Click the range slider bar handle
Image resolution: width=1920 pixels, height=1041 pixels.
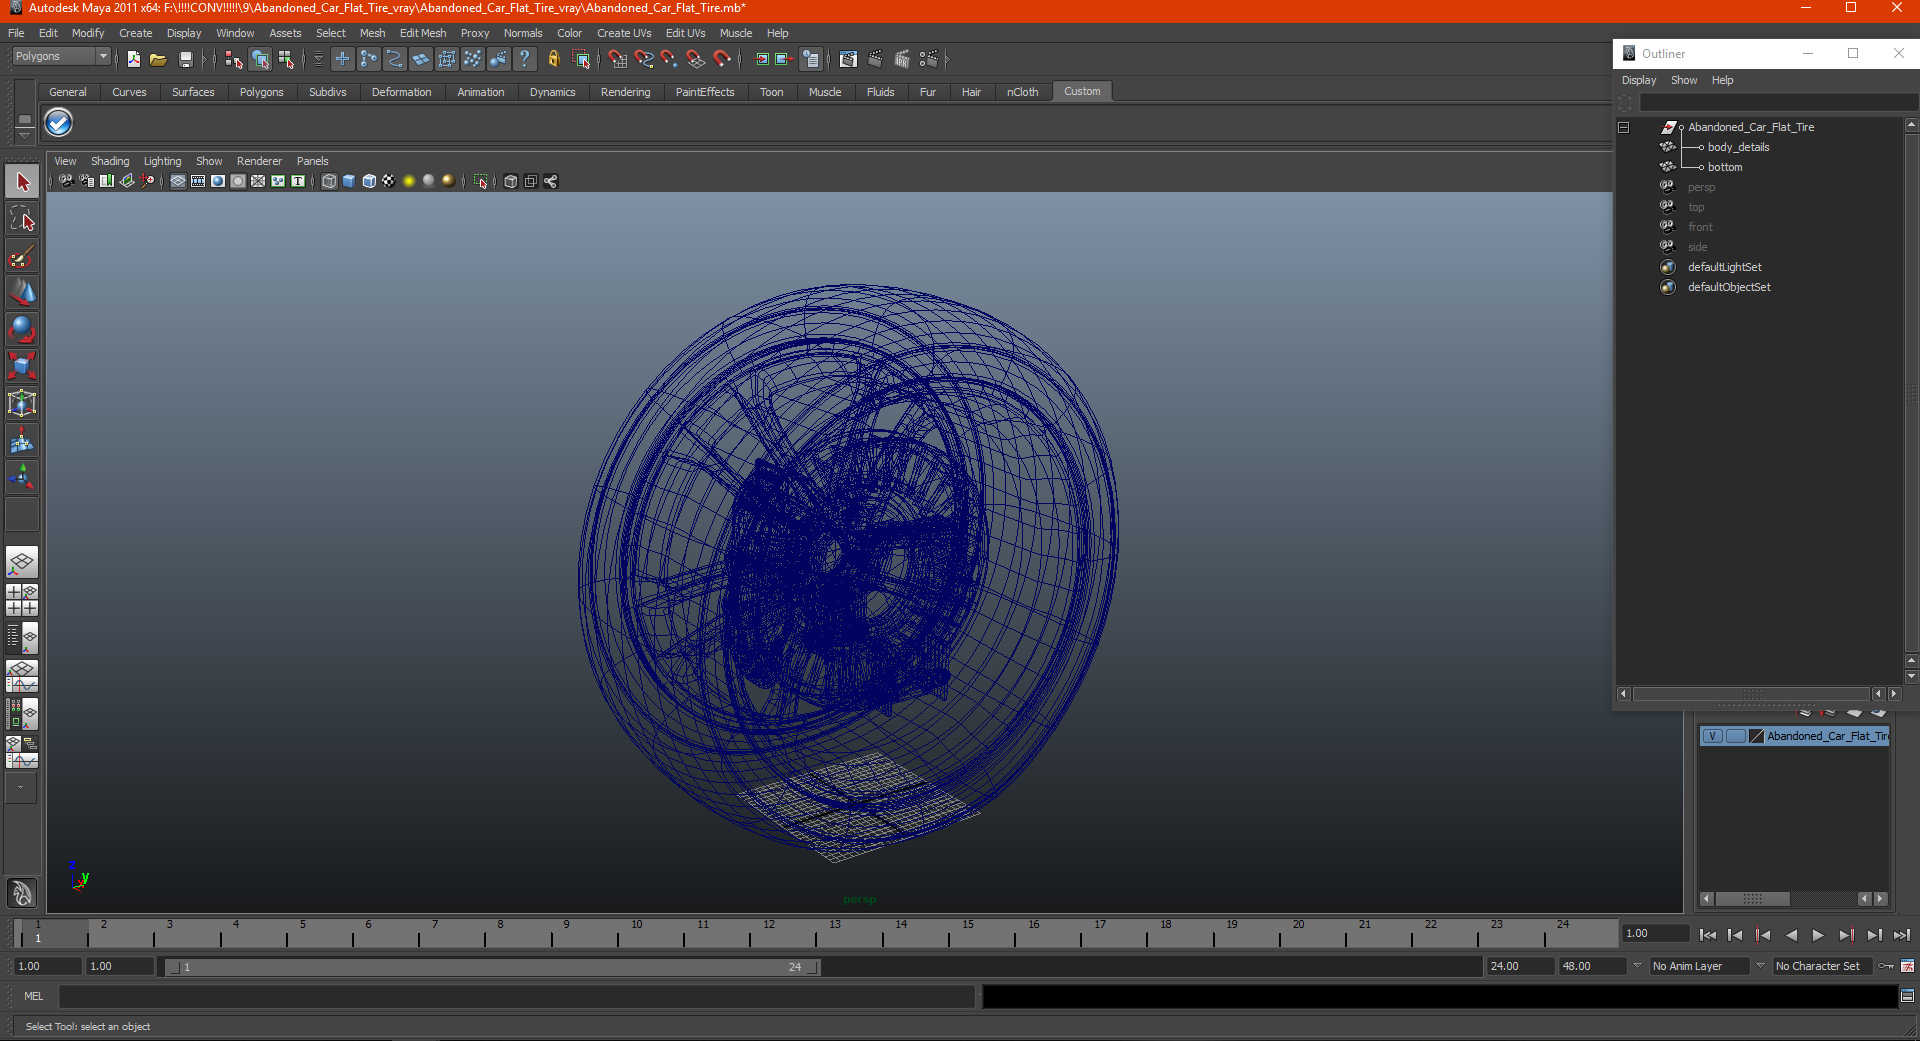click(x=492, y=967)
